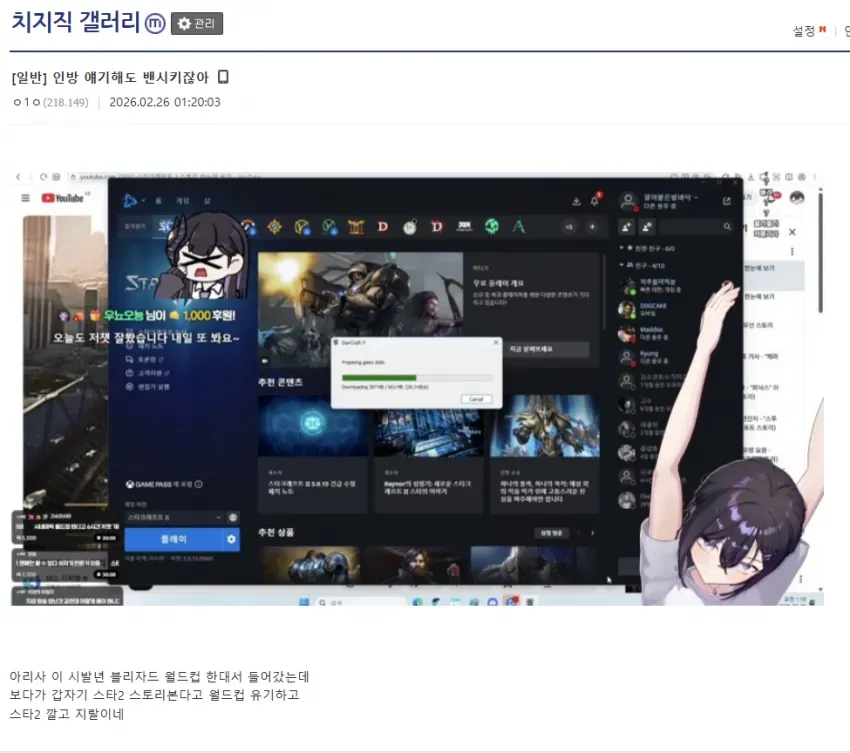Select the green Warcraft Rumble game icon
The height and width of the screenshot is (753, 850).
(492, 227)
